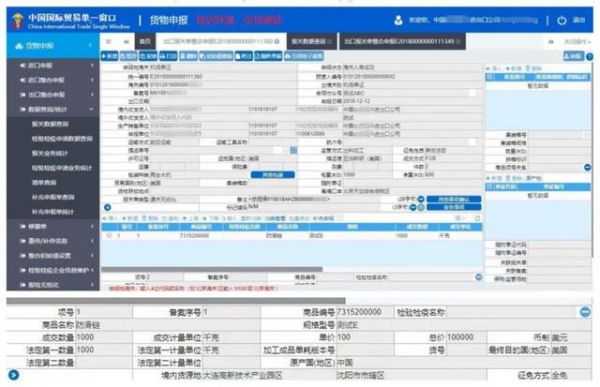
Task: Click small blue icon right of 提运单号 field
Action: [x=293, y=150]
